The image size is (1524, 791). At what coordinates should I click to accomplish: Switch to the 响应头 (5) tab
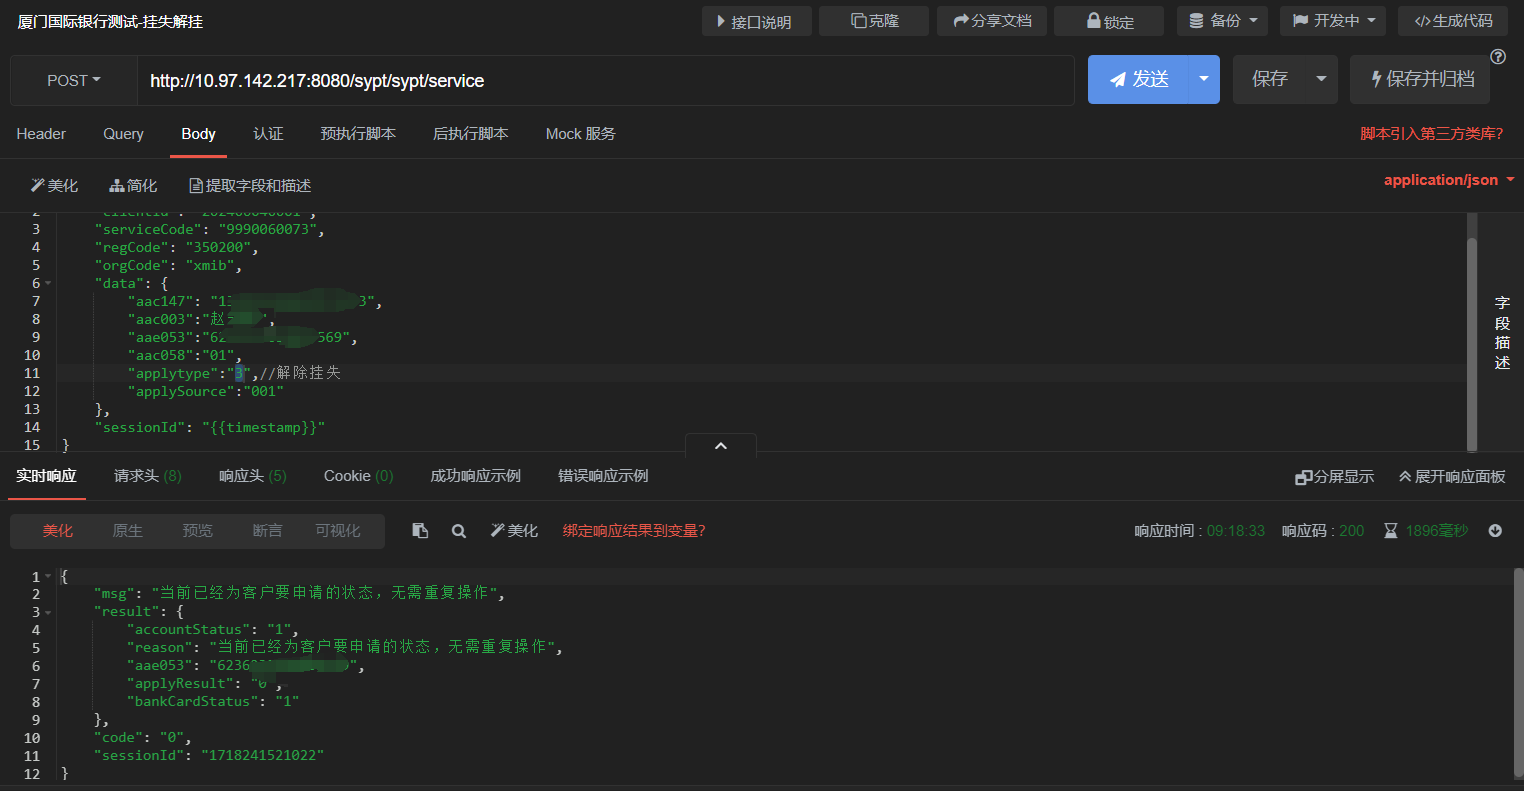pyautogui.click(x=253, y=476)
